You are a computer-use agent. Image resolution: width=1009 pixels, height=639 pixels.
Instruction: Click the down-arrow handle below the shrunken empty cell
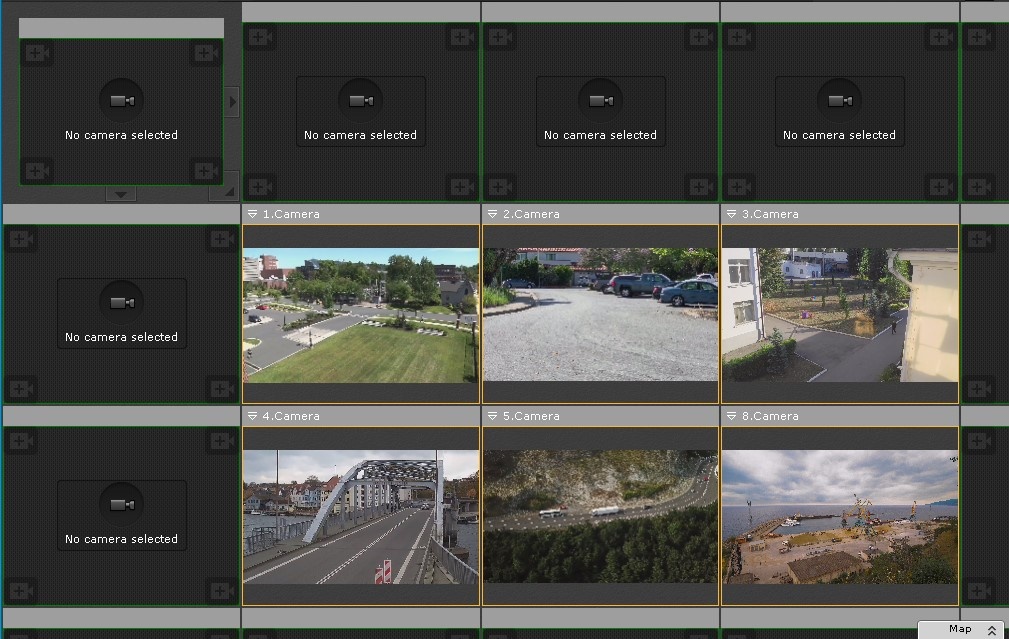[x=121, y=194]
